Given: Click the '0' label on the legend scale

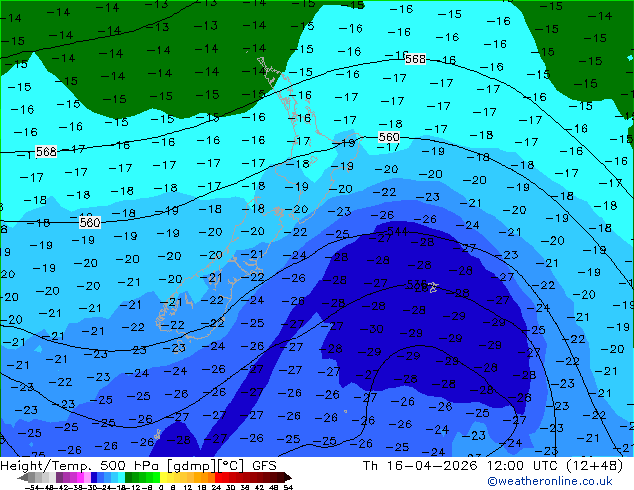Looking at the screenshot, I should pyautogui.click(x=161, y=487).
